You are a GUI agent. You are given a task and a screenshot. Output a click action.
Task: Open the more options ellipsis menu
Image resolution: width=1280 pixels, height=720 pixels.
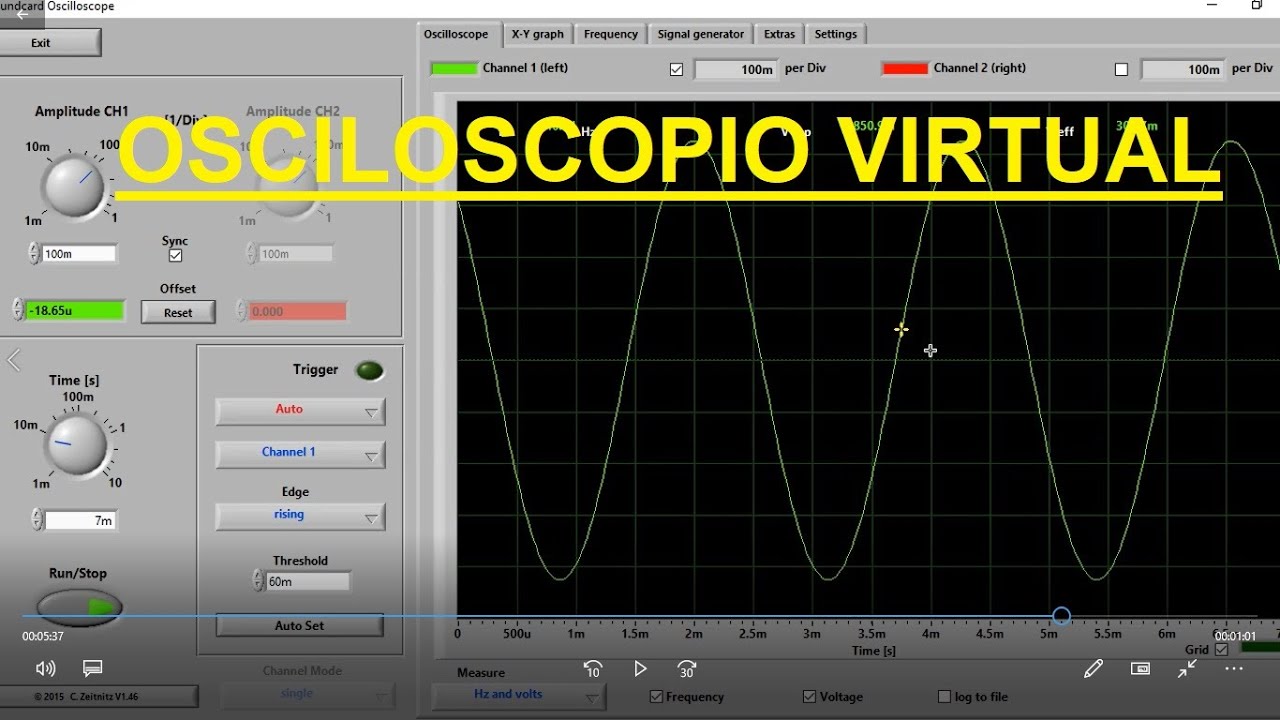tap(1234, 669)
